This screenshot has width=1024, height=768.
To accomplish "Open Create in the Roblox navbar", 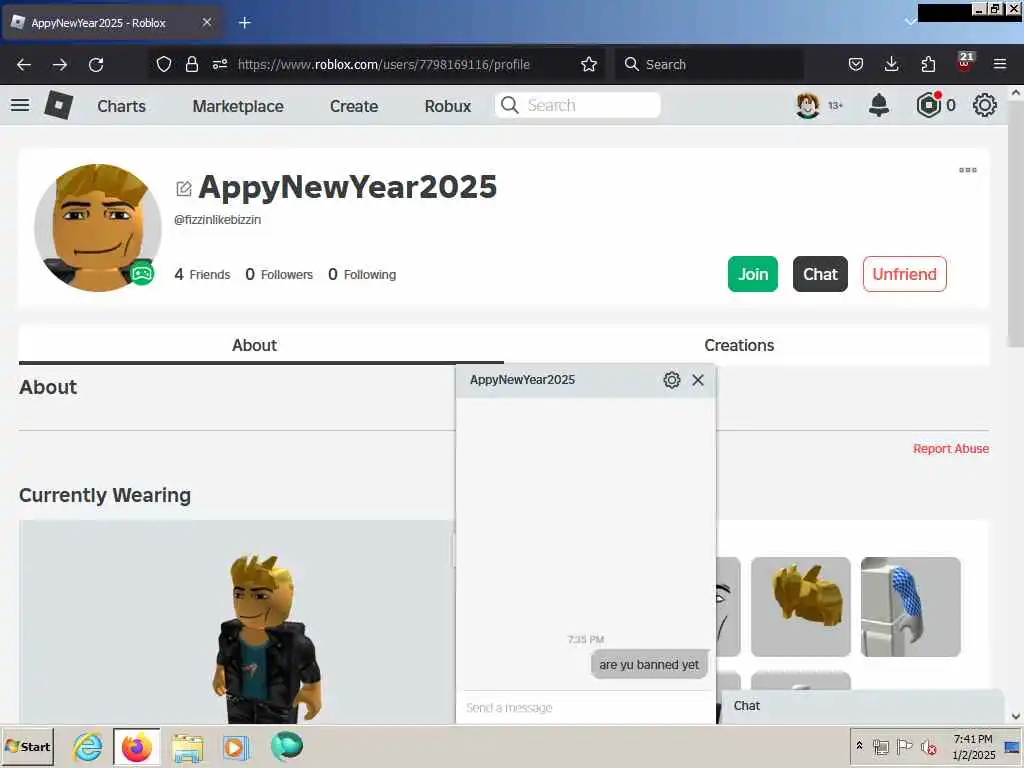I will pos(353,106).
